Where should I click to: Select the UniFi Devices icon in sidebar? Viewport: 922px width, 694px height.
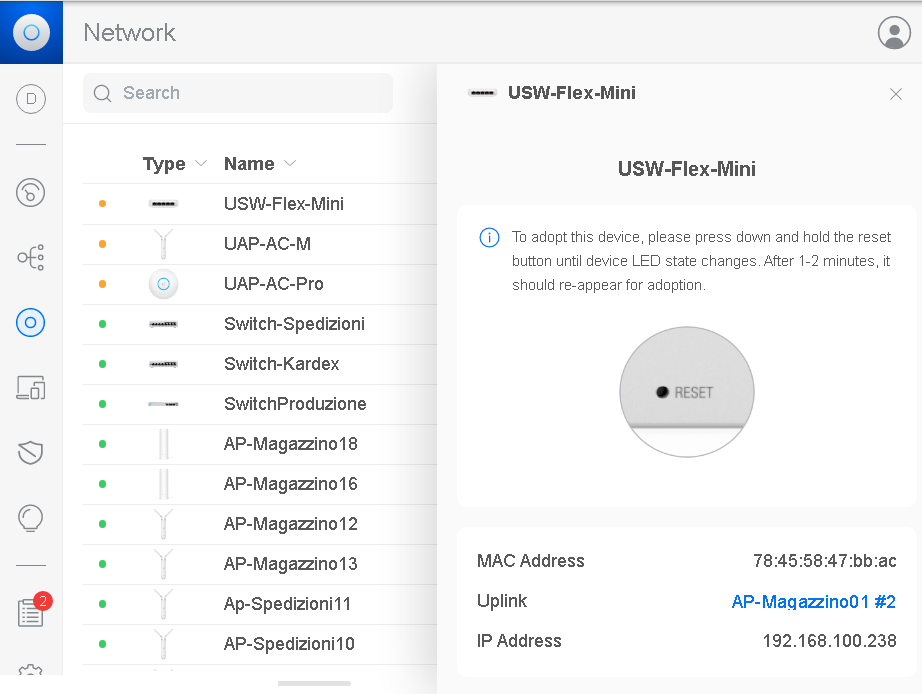pos(31,322)
